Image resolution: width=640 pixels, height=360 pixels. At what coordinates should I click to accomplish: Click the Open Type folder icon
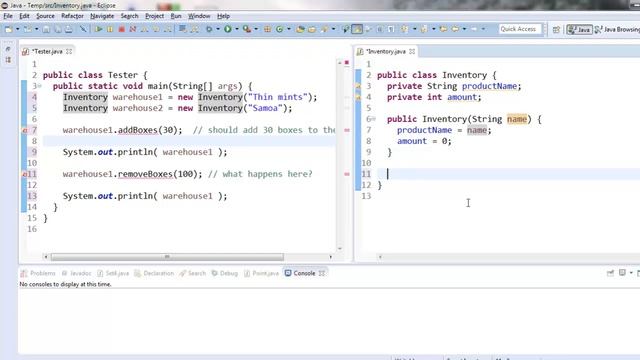point(300,29)
